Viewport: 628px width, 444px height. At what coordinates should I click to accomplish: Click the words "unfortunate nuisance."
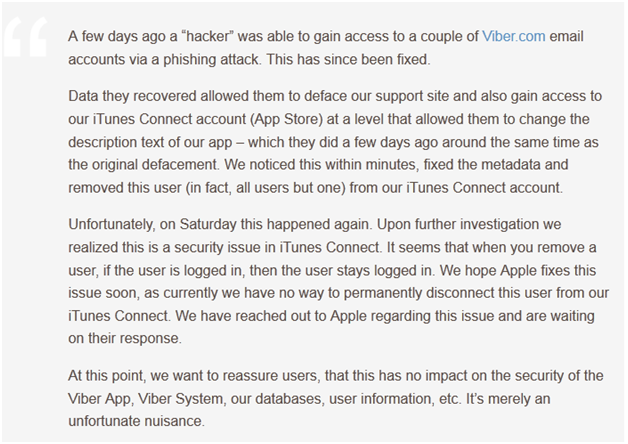pos(137,421)
